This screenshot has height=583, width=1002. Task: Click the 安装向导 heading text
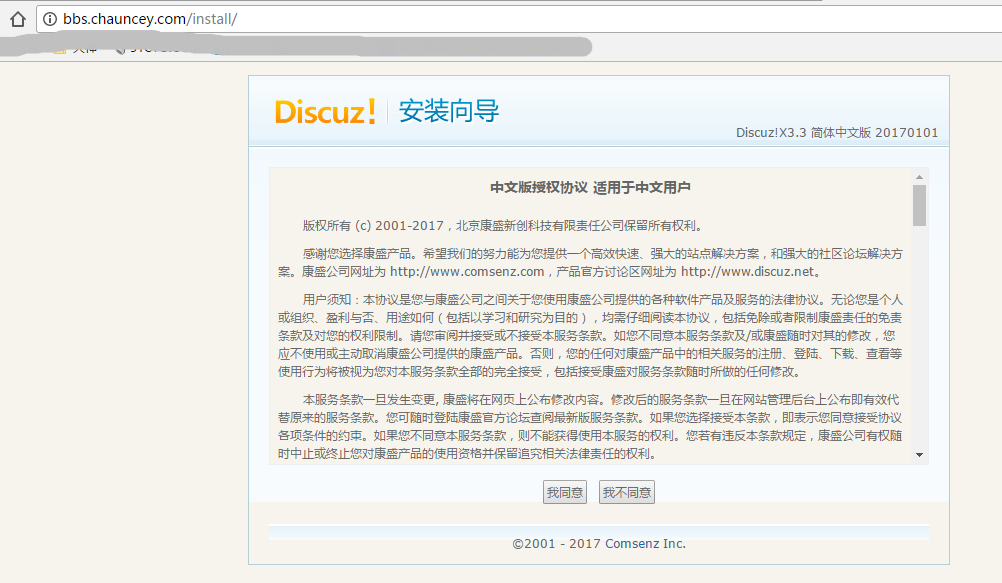(x=449, y=111)
